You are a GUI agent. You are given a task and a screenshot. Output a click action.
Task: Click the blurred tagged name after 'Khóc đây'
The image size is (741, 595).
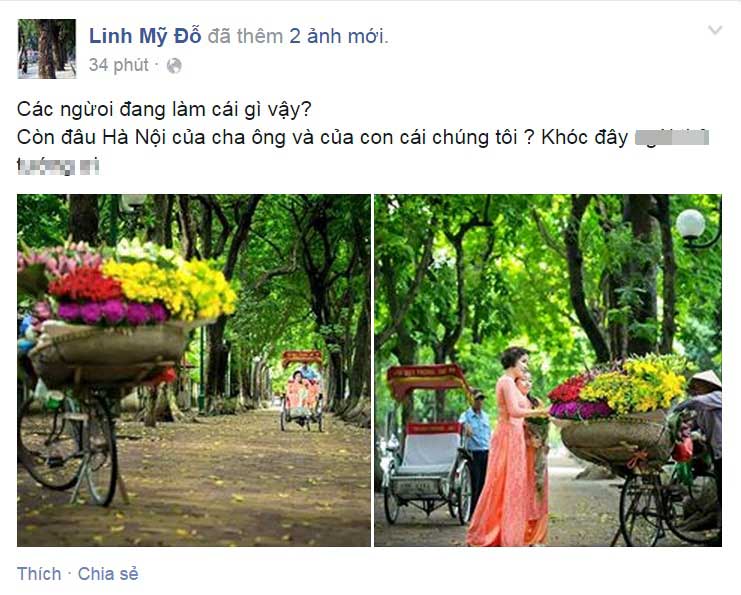[672, 138]
